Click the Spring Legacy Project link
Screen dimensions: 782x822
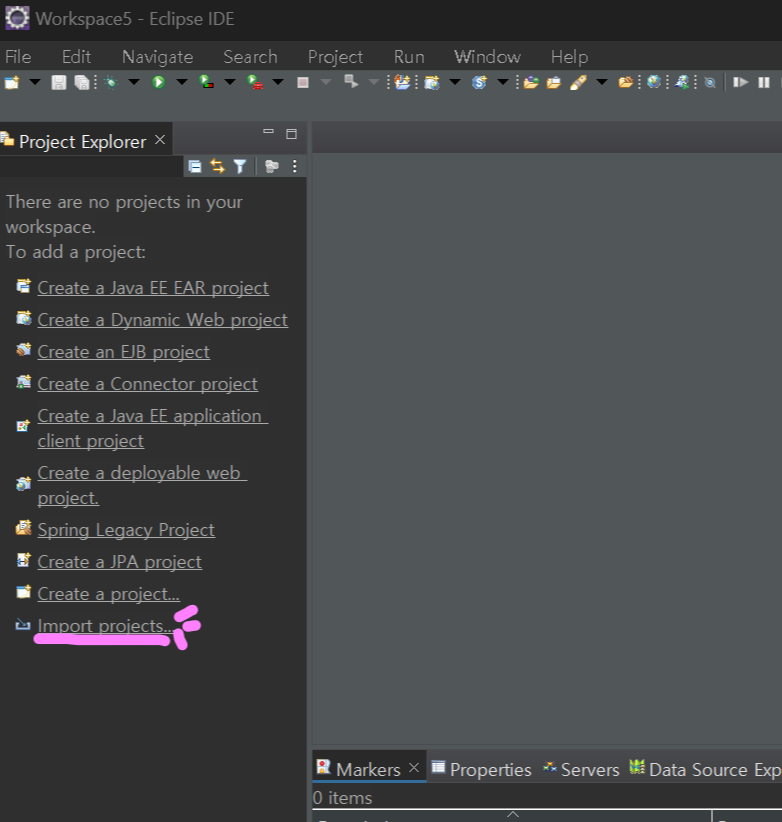tap(126, 530)
